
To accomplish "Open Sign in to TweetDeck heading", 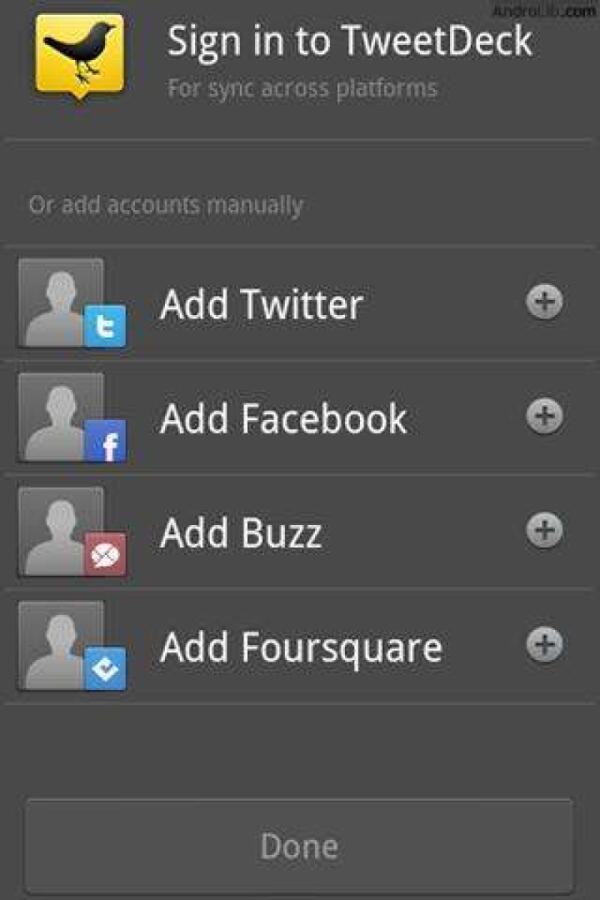I will [350, 42].
